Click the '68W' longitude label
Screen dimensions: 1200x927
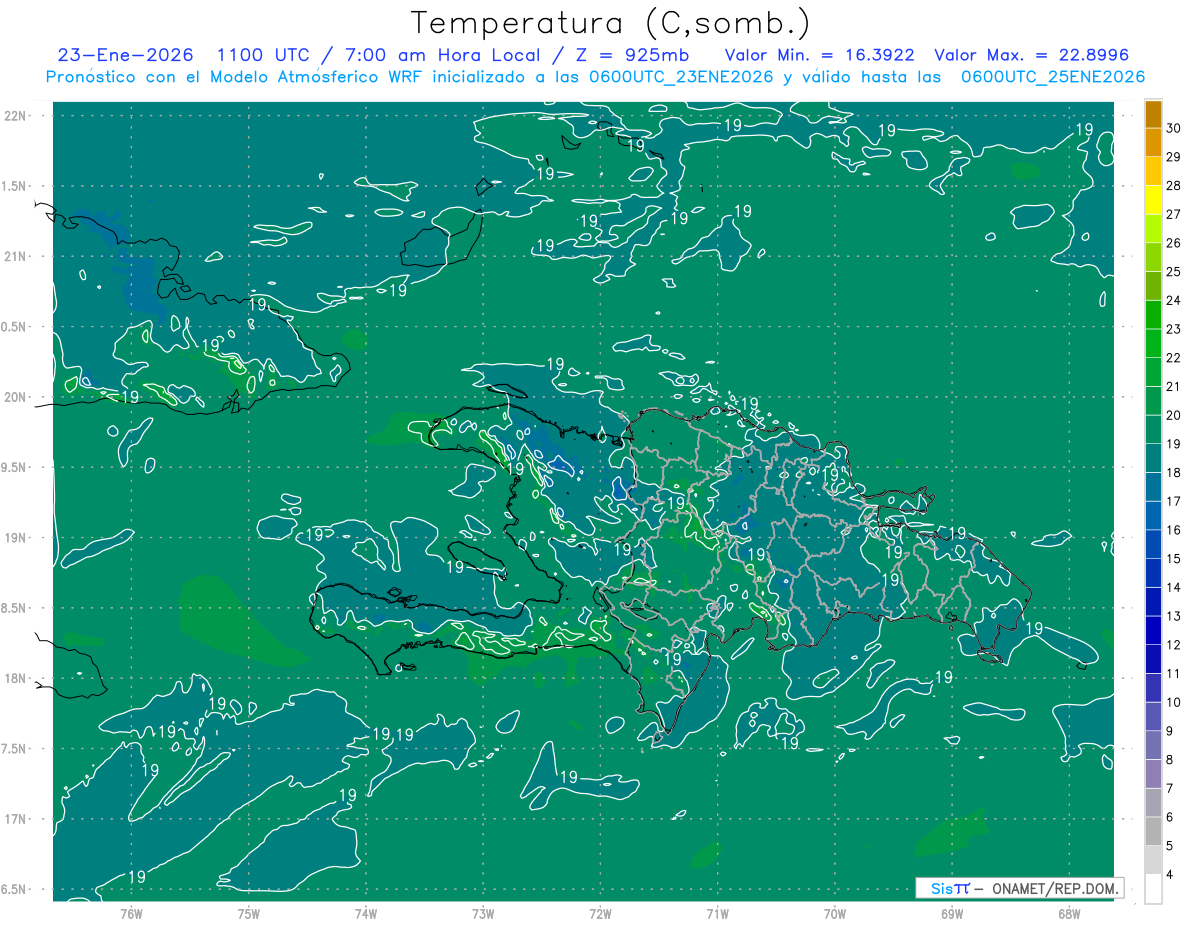pyautogui.click(x=1069, y=913)
